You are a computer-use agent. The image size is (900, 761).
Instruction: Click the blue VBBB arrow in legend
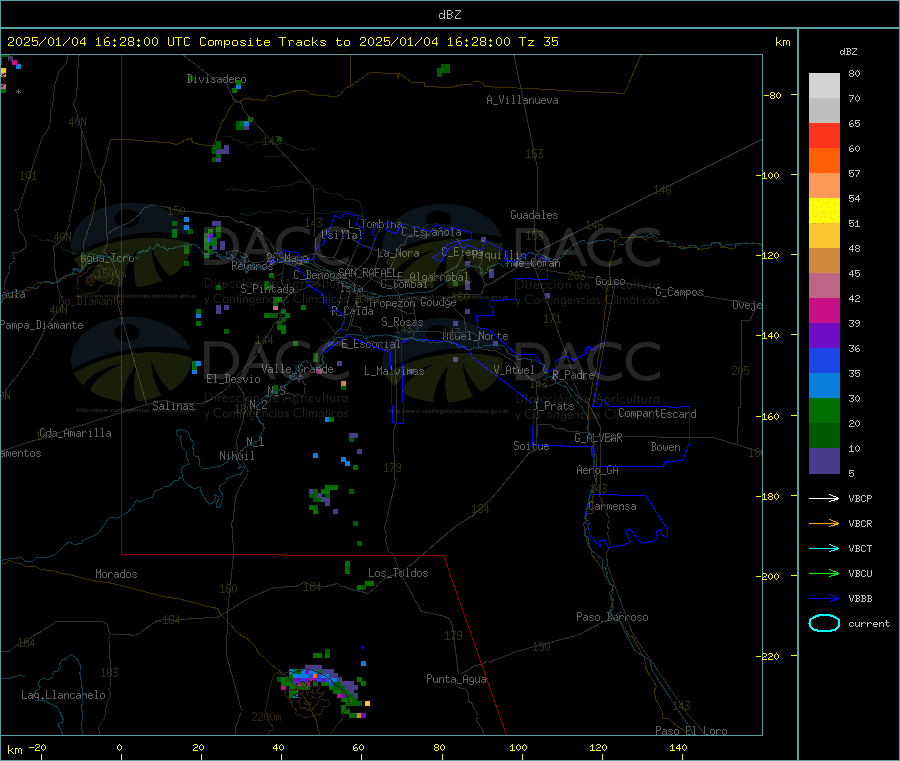(824, 599)
